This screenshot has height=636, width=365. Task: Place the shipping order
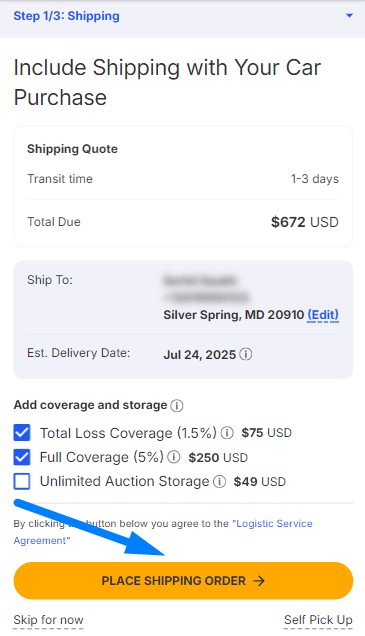coord(183,581)
